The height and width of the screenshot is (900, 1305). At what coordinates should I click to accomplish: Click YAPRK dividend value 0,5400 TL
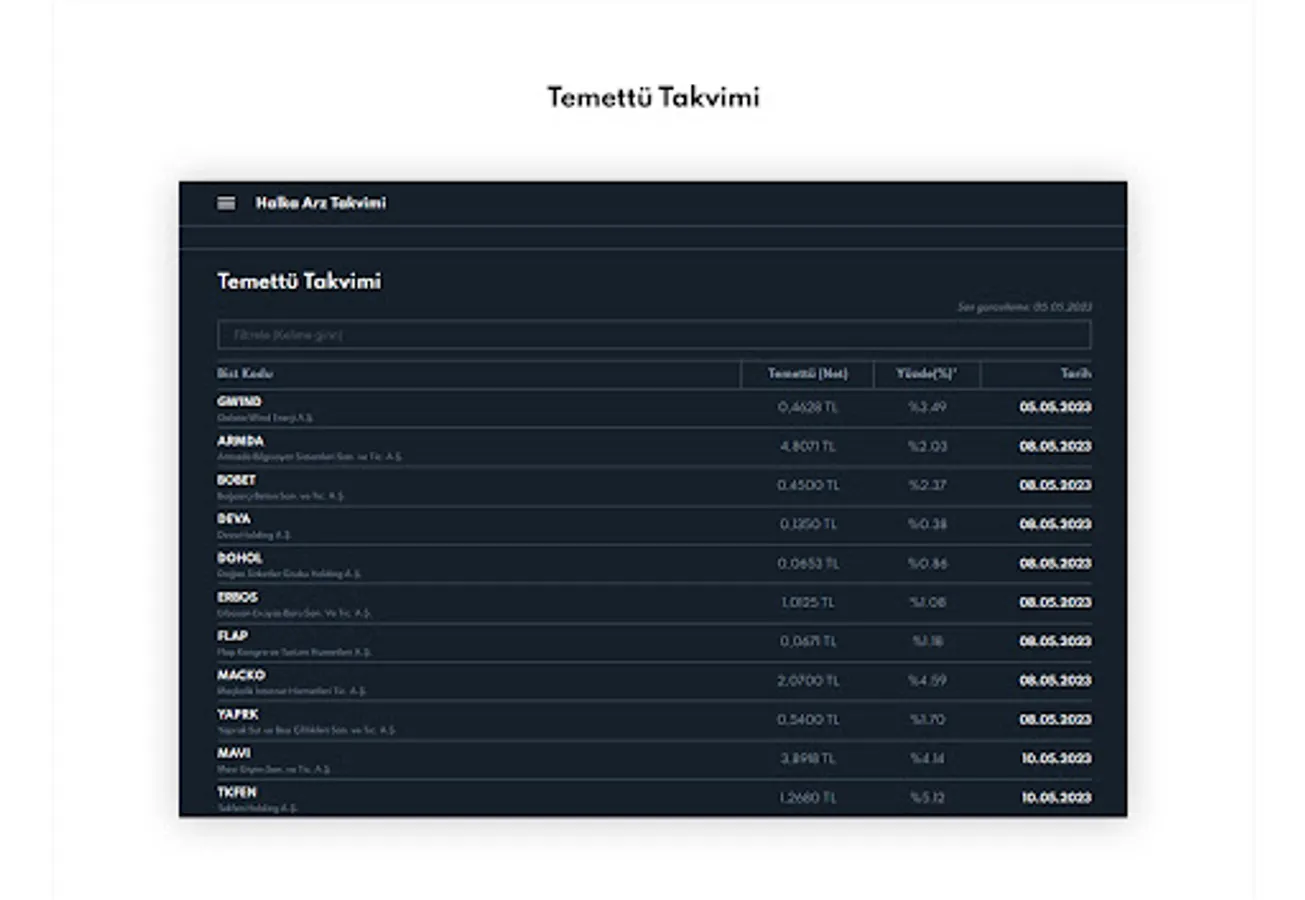pyautogui.click(x=808, y=720)
